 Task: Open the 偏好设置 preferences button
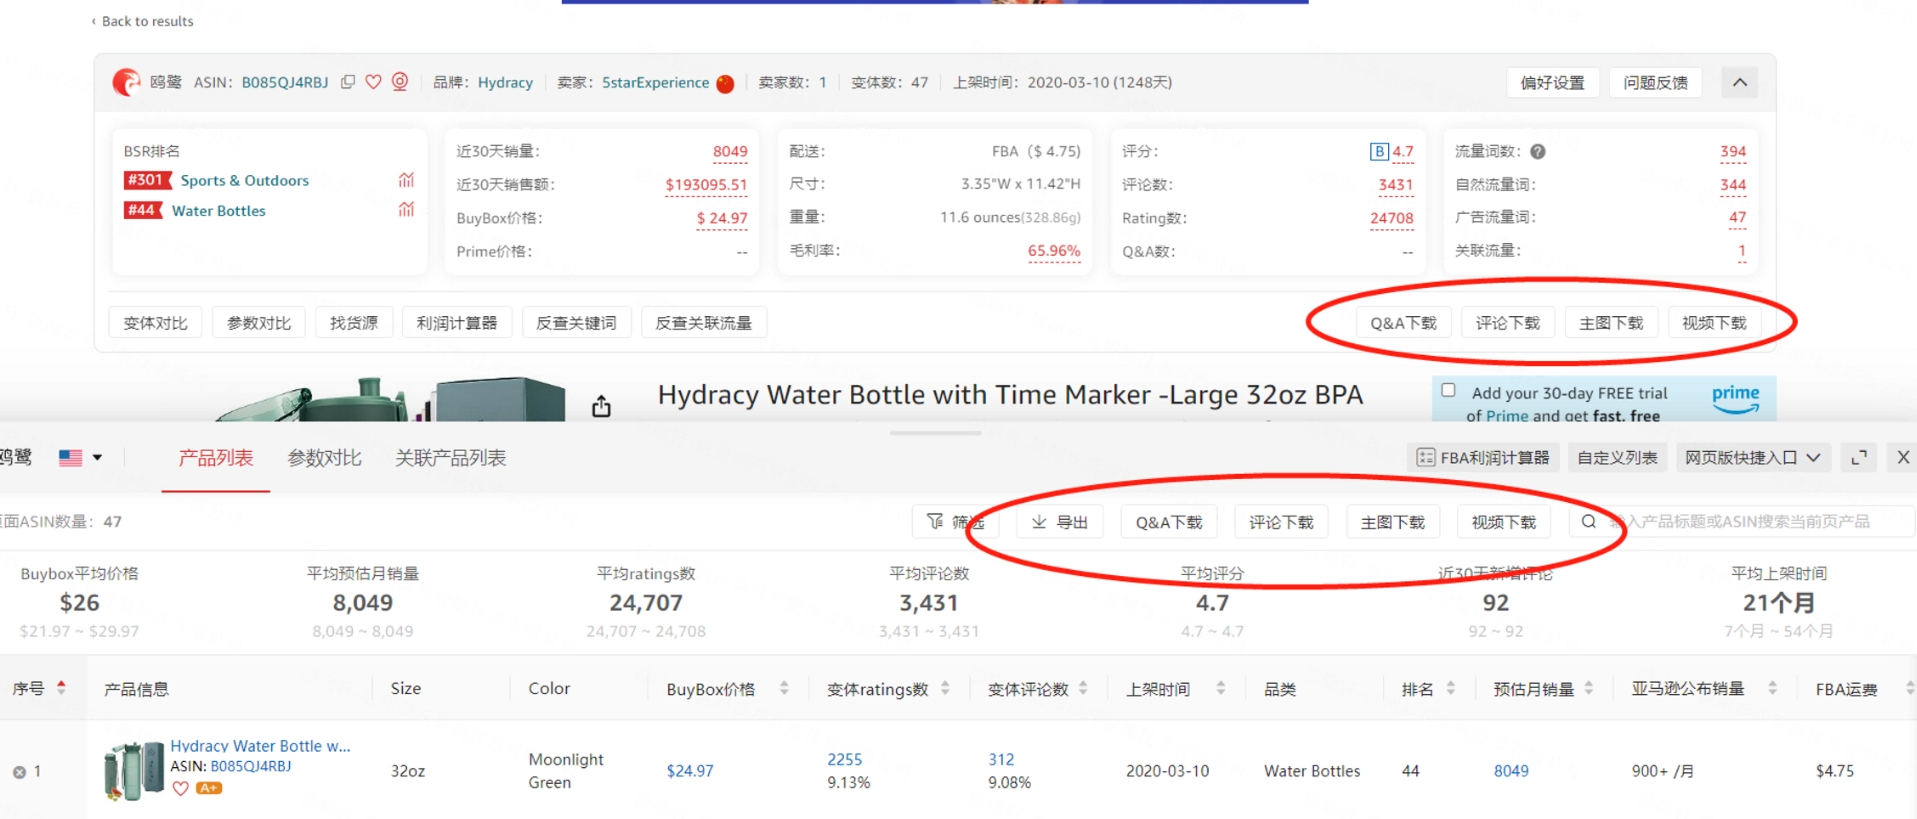(1553, 82)
